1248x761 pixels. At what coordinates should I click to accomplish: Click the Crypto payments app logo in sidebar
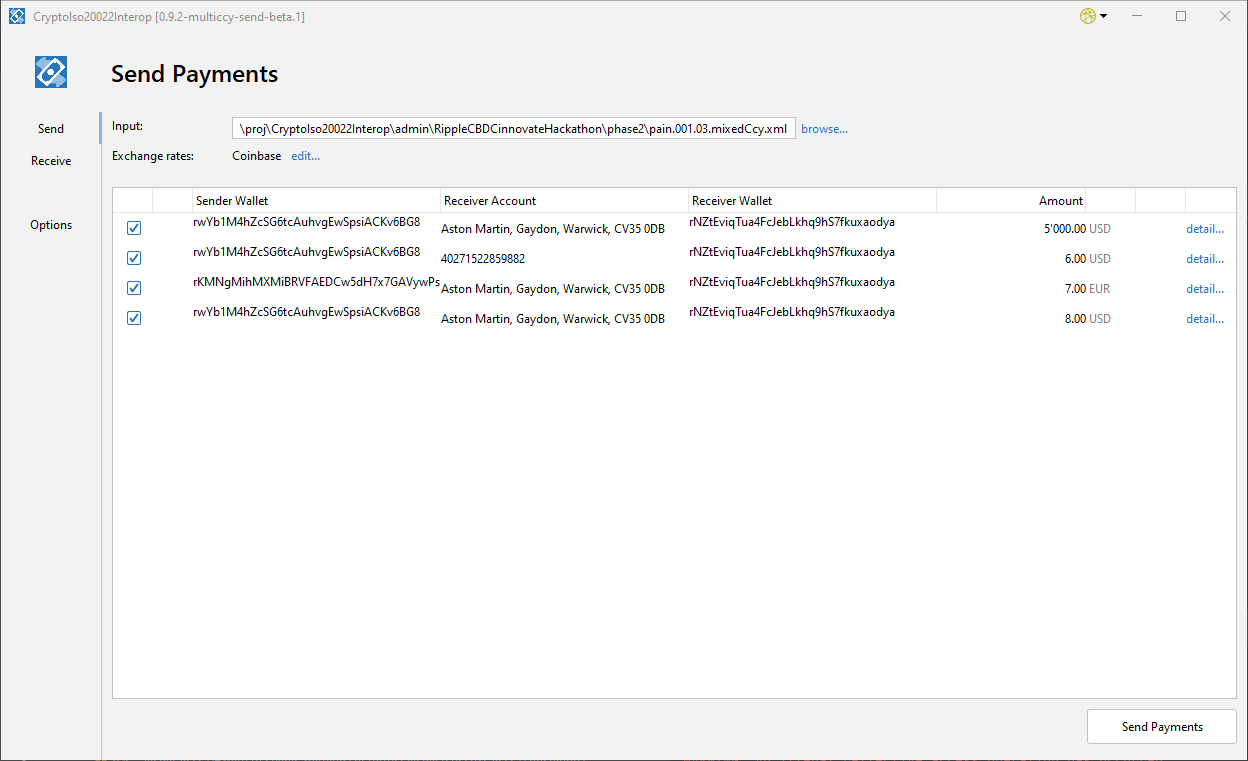[50, 71]
